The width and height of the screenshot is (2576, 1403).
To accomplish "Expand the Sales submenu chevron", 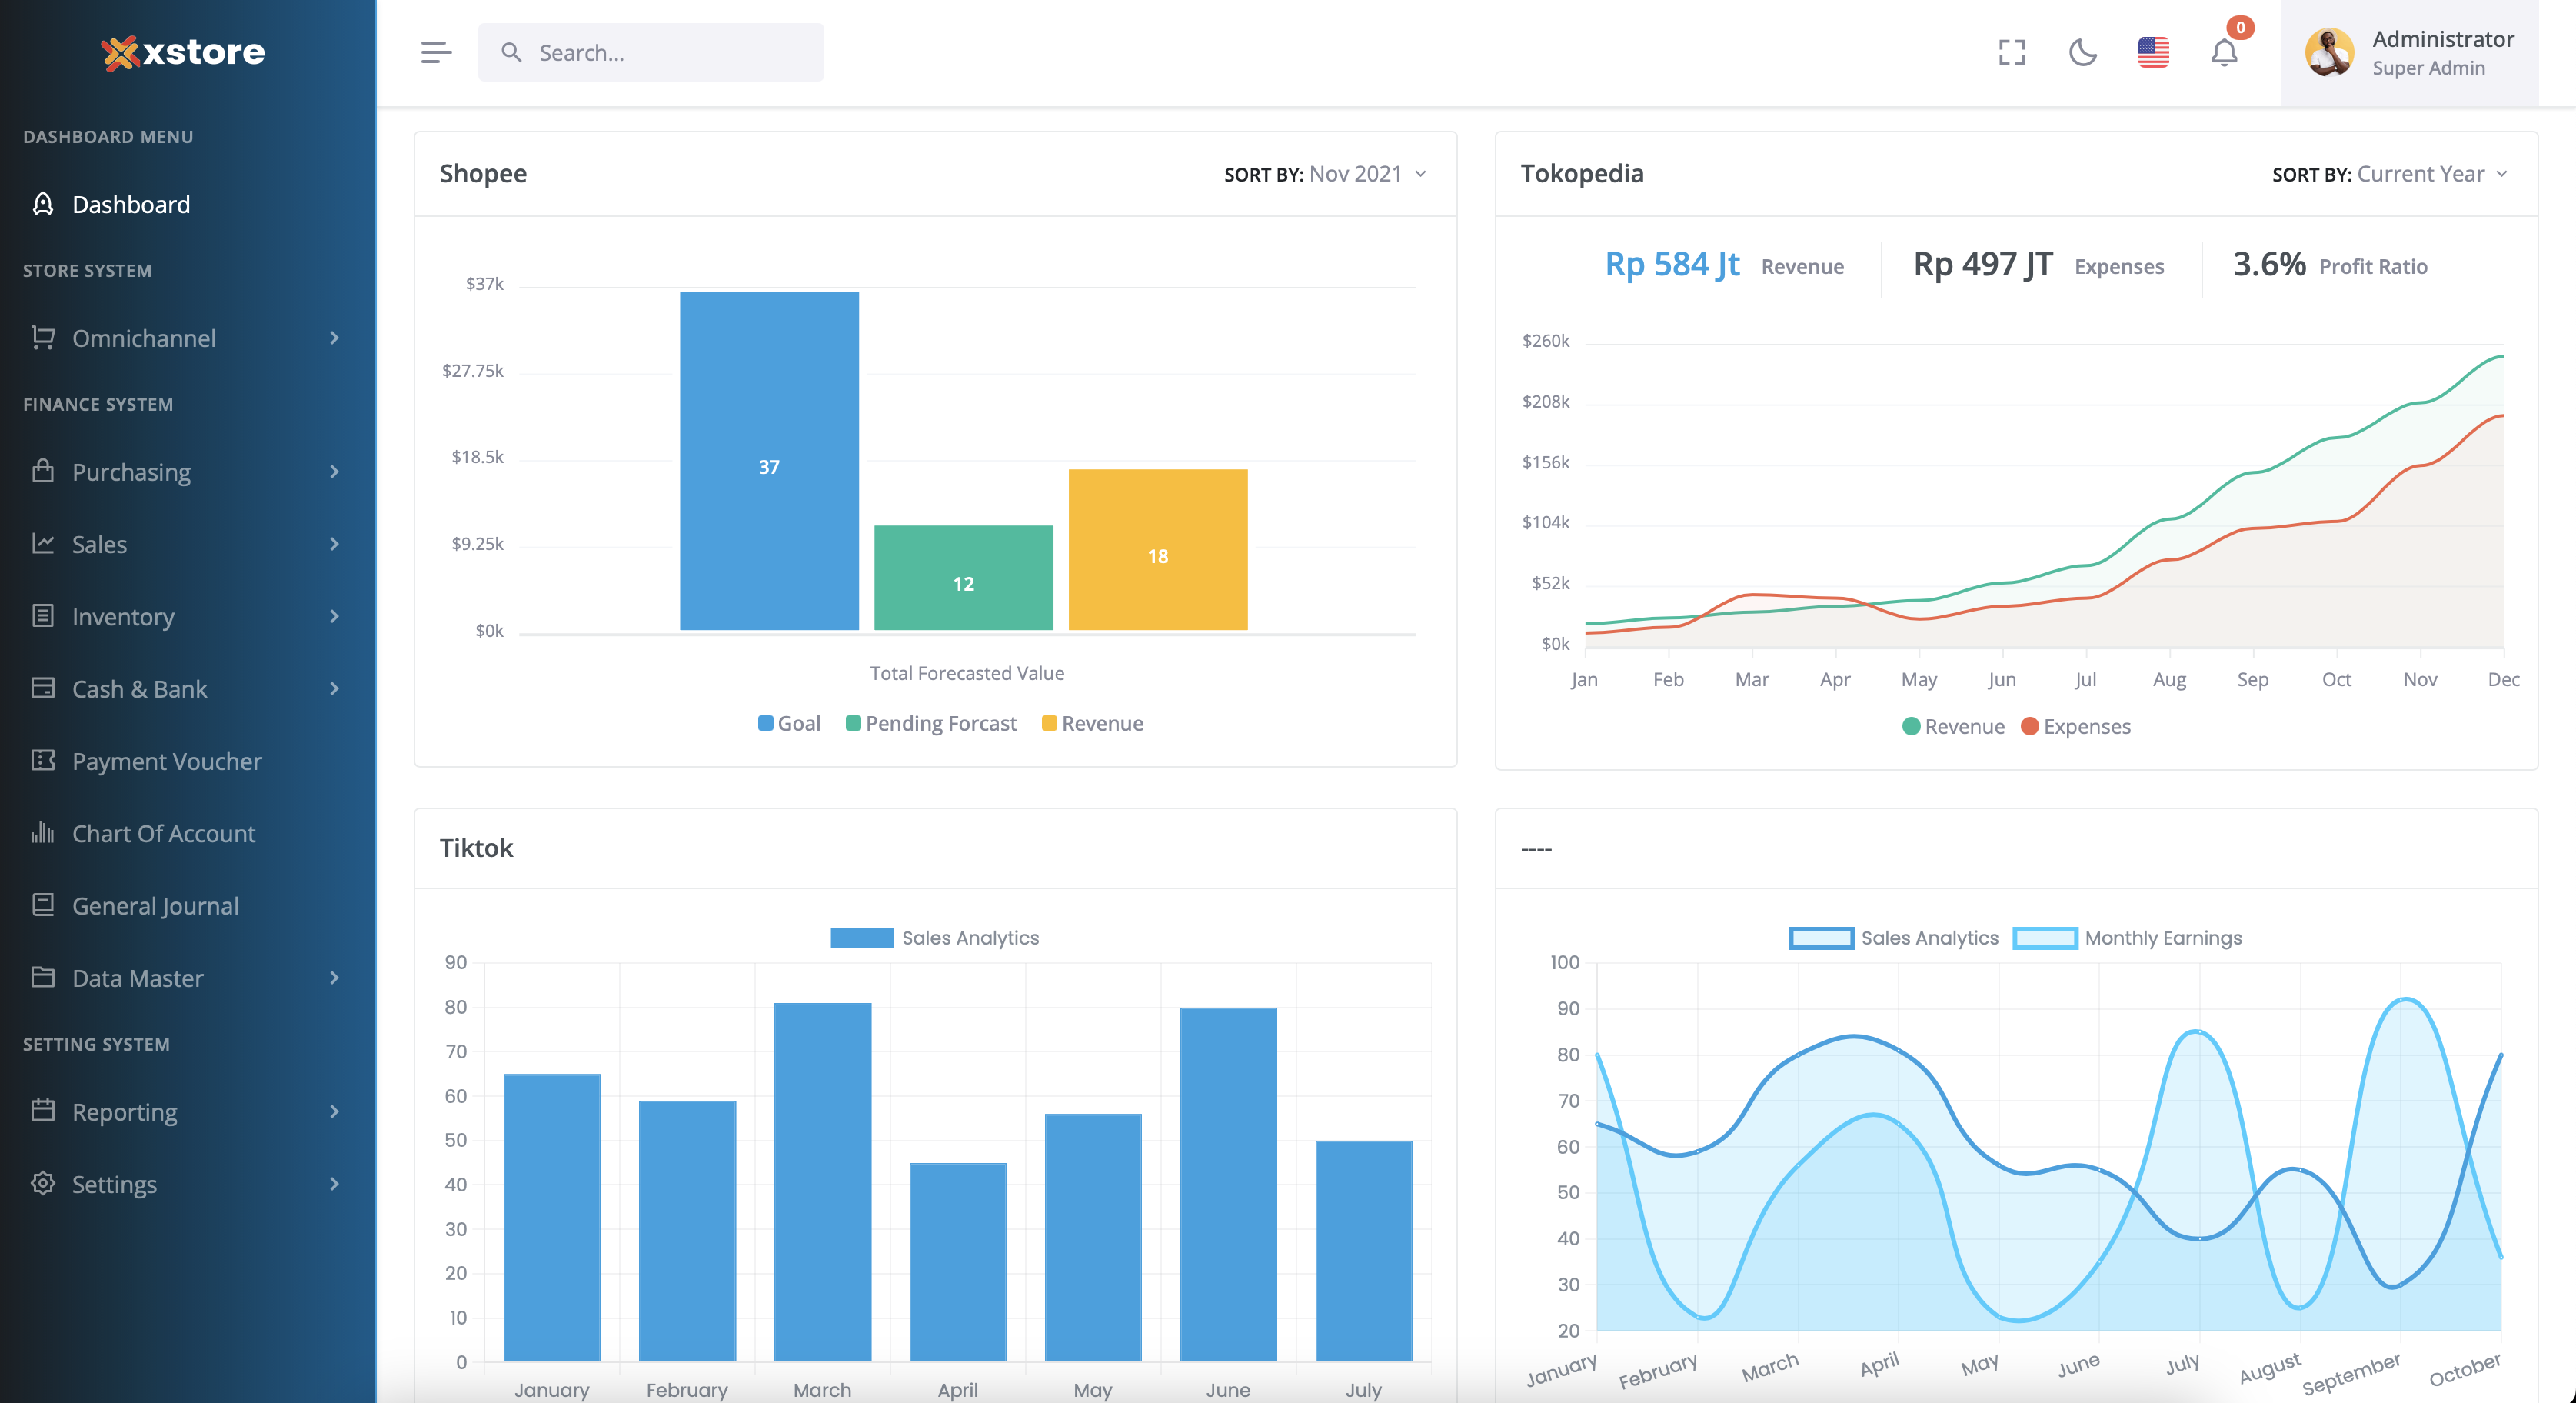I will click(x=334, y=543).
